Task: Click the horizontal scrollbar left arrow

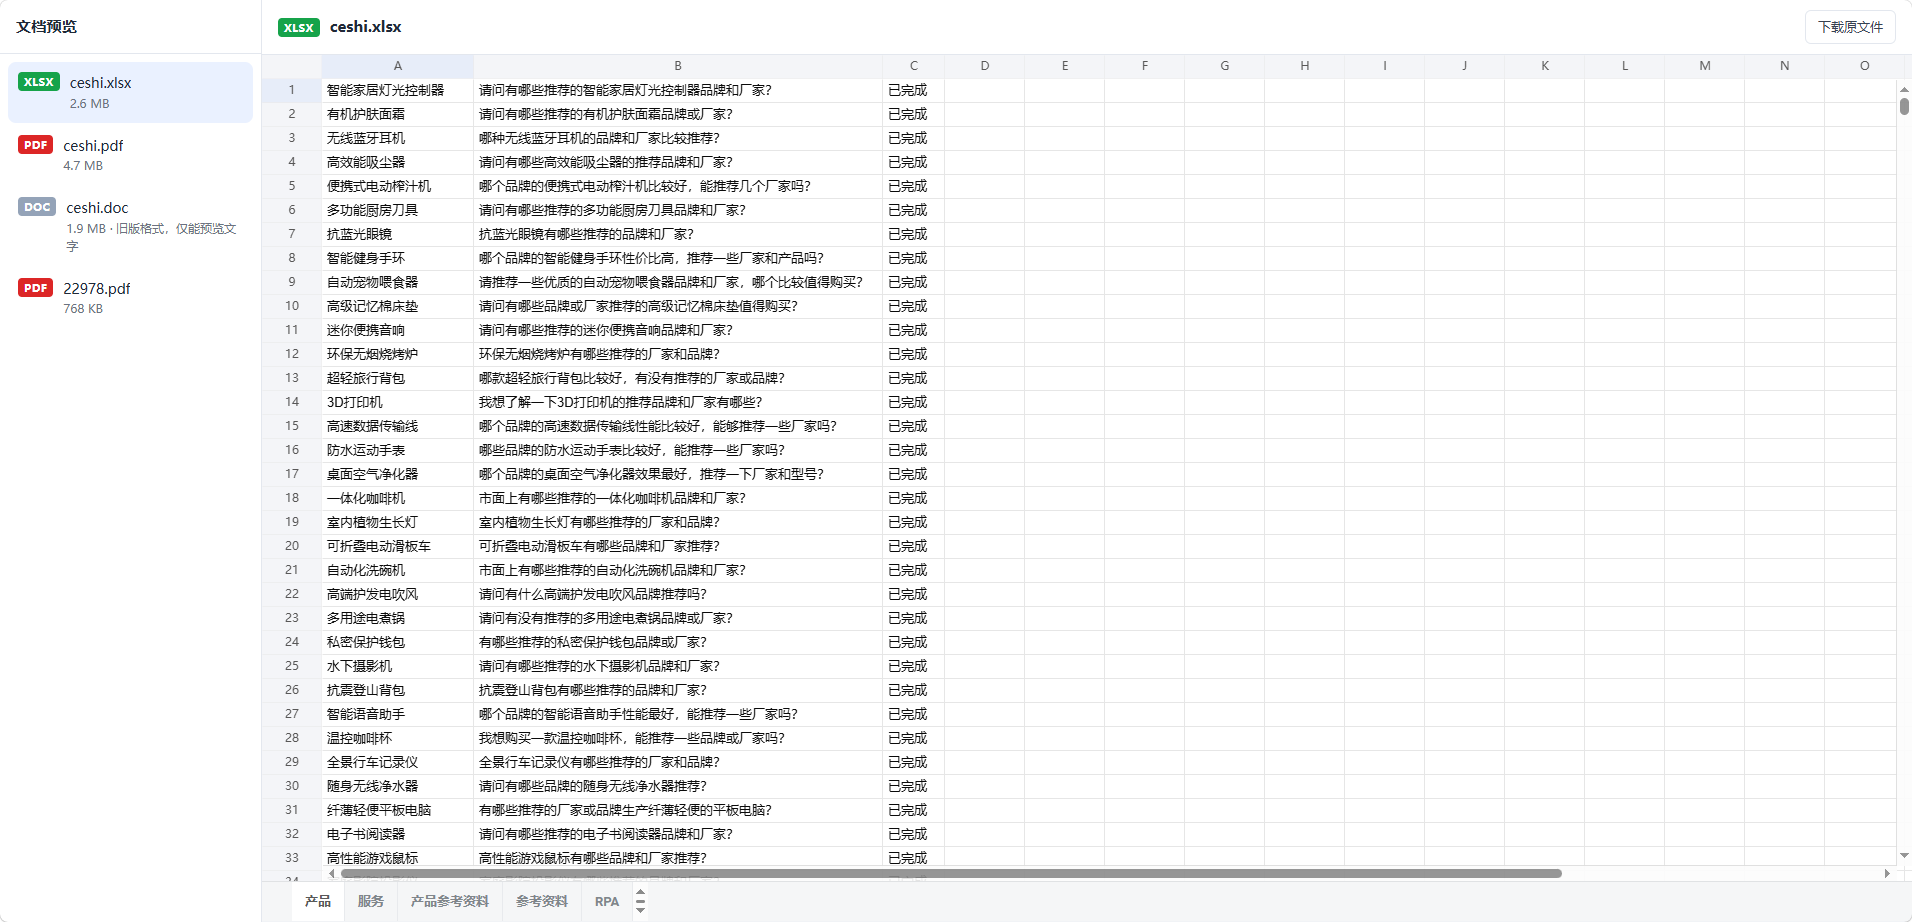Action: (332, 873)
